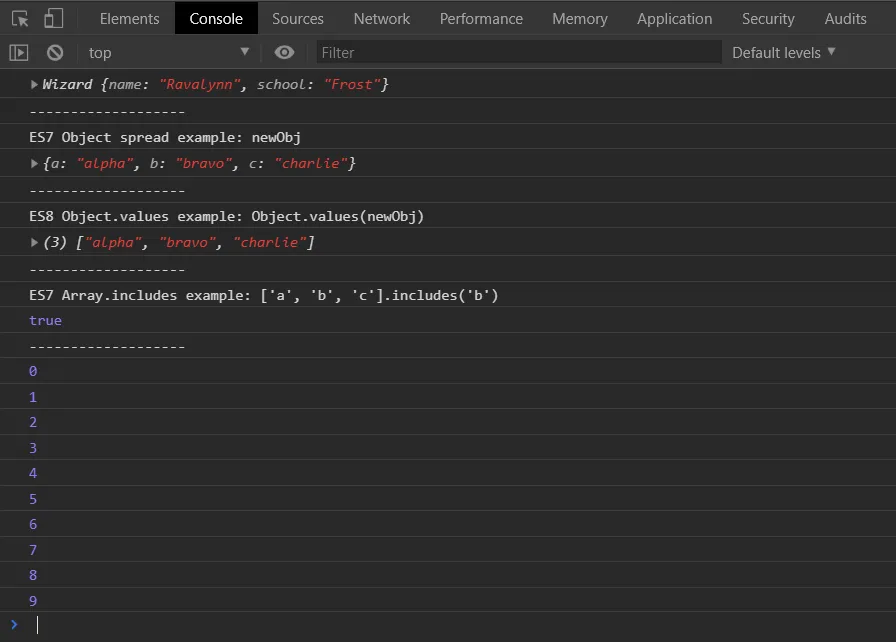The height and width of the screenshot is (642, 896).
Task: Open the Application tab
Action: coord(674,19)
